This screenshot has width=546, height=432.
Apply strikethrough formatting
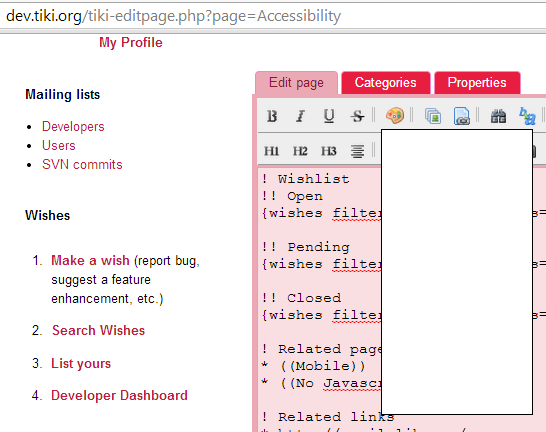coord(357,116)
